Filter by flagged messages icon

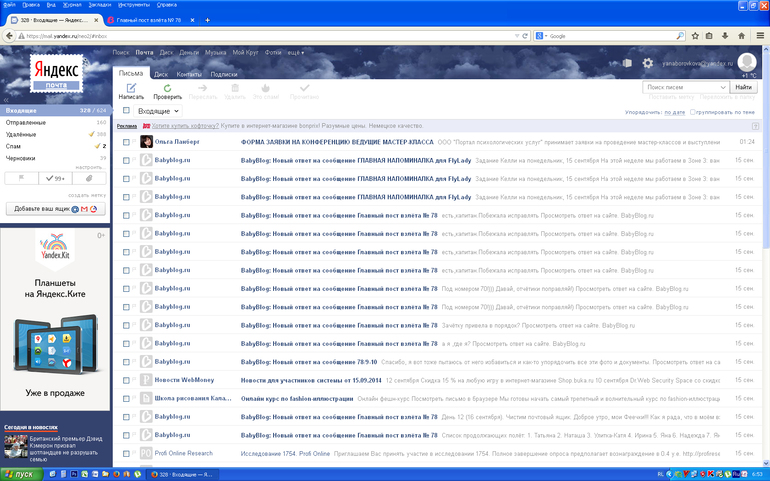[x=22, y=177]
